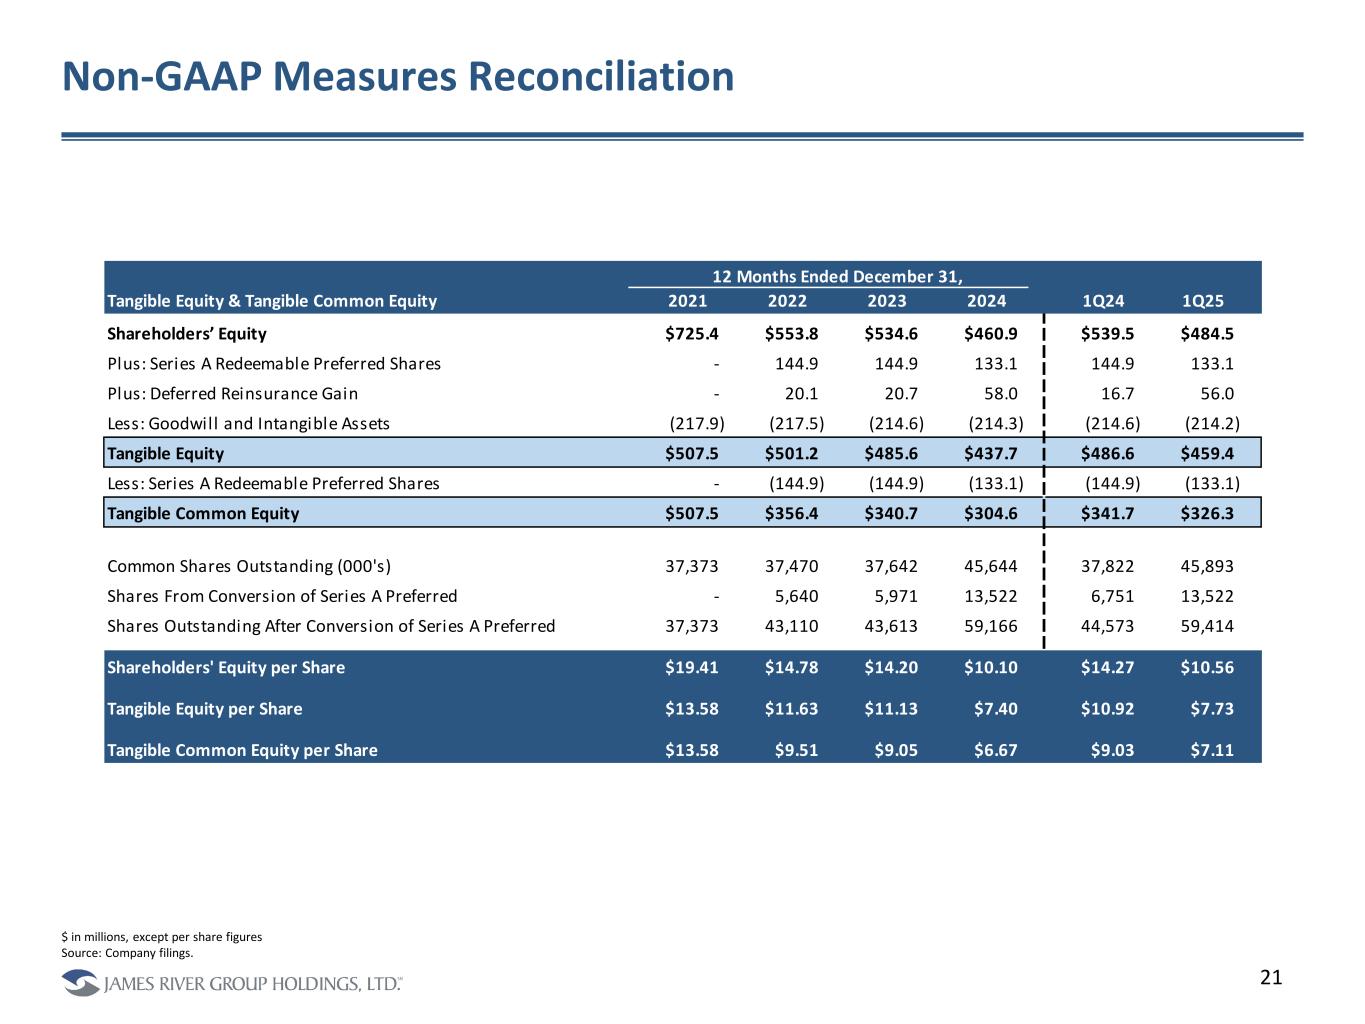Image resolution: width=1365 pixels, height=1024 pixels.
Task: Click the Shareholders' Equity per Share label
Action: [226, 667]
